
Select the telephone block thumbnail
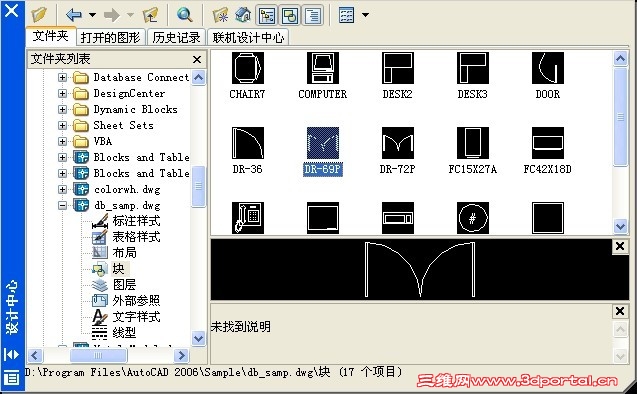[248, 218]
